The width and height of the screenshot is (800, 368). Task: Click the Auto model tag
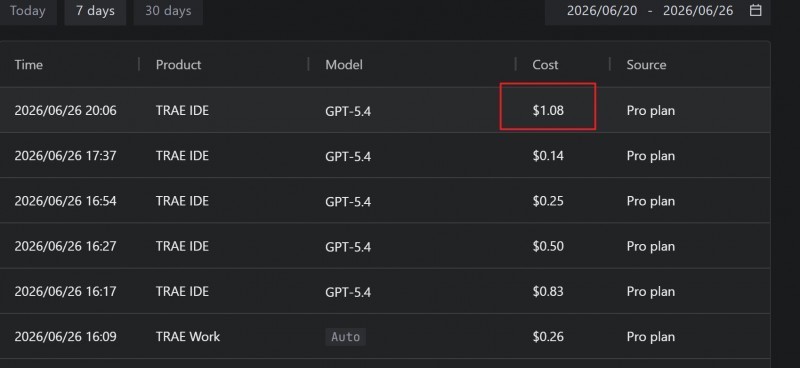coord(345,337)
